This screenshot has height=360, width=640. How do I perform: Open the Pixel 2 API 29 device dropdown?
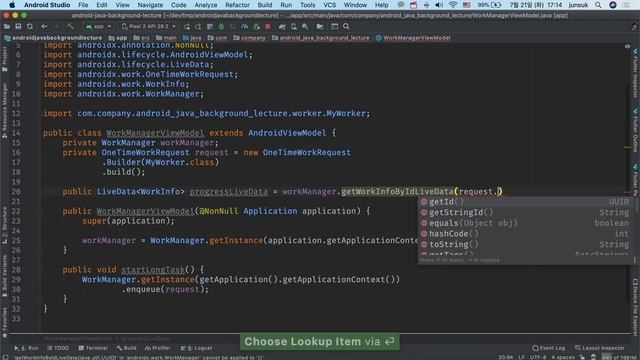pos(149,27)
